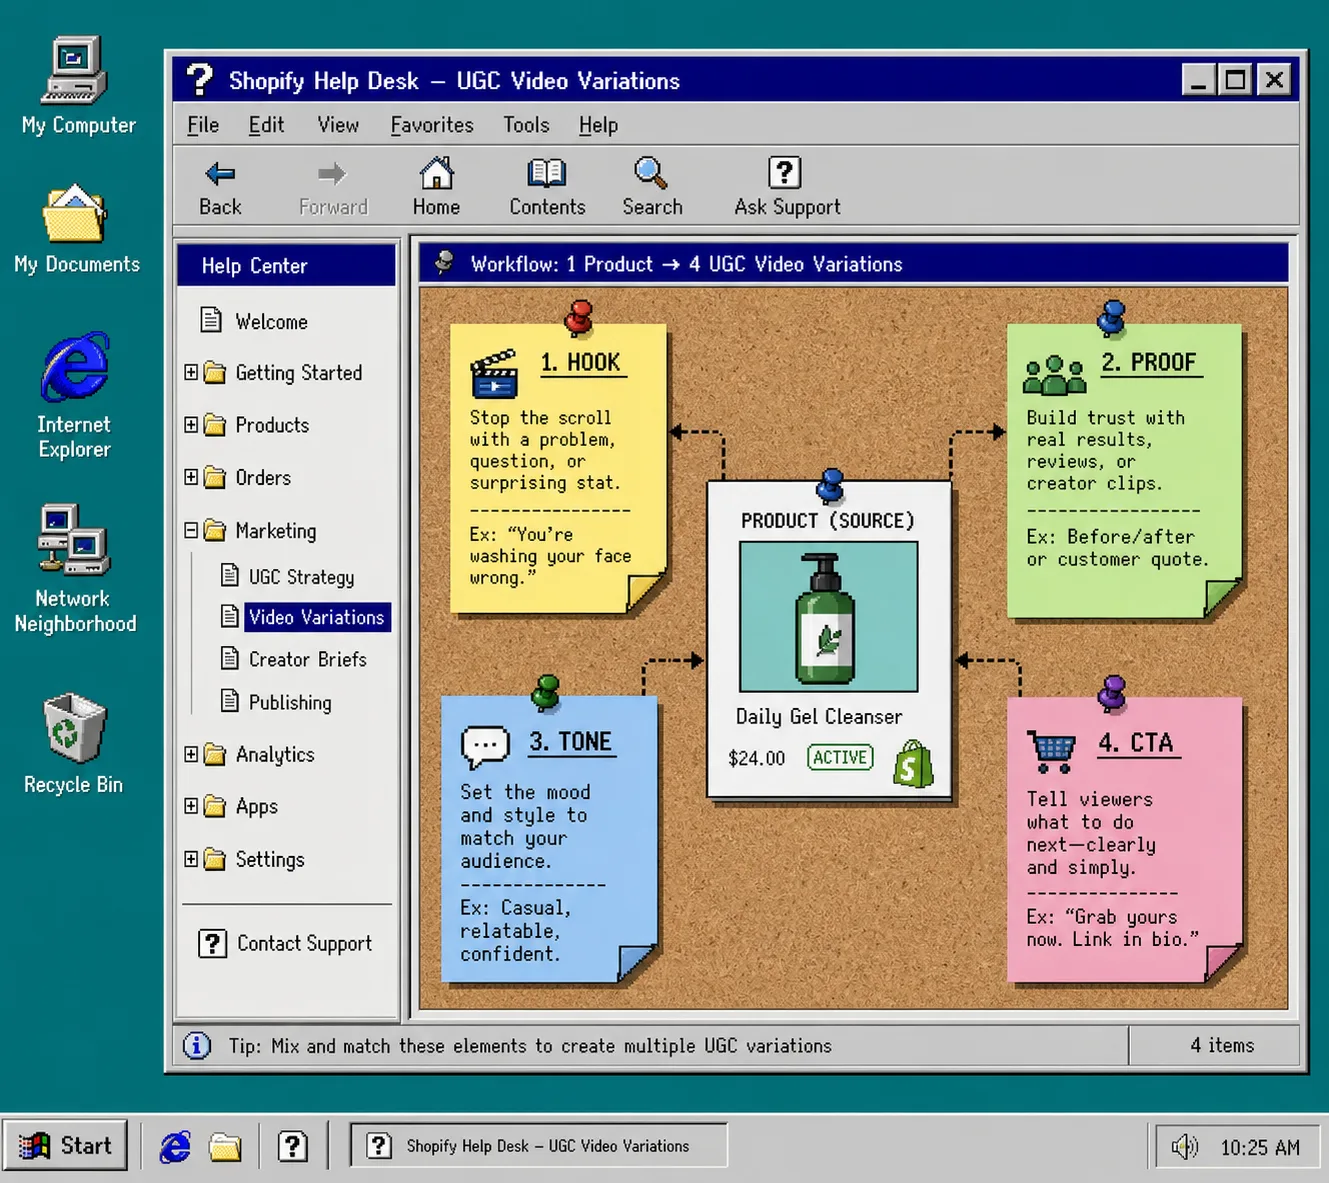Click the '$24.00' price on product card
The image size is (1329, 1183).
pyautogui.click(x=757, y=758)
